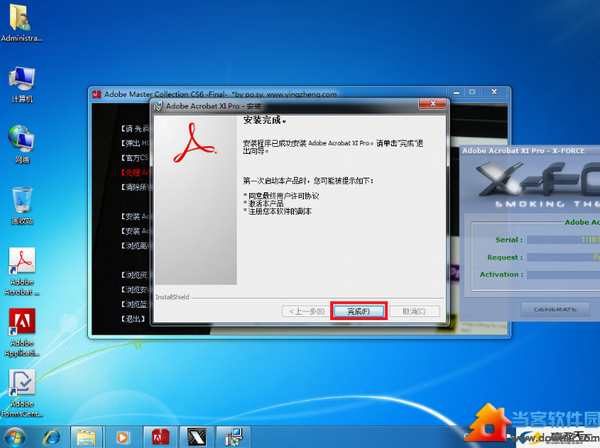The width and height of the screenshot is (600, 448).
Task: Click the 取消(C) Cancel button
Action: click(x=414, y=311)
